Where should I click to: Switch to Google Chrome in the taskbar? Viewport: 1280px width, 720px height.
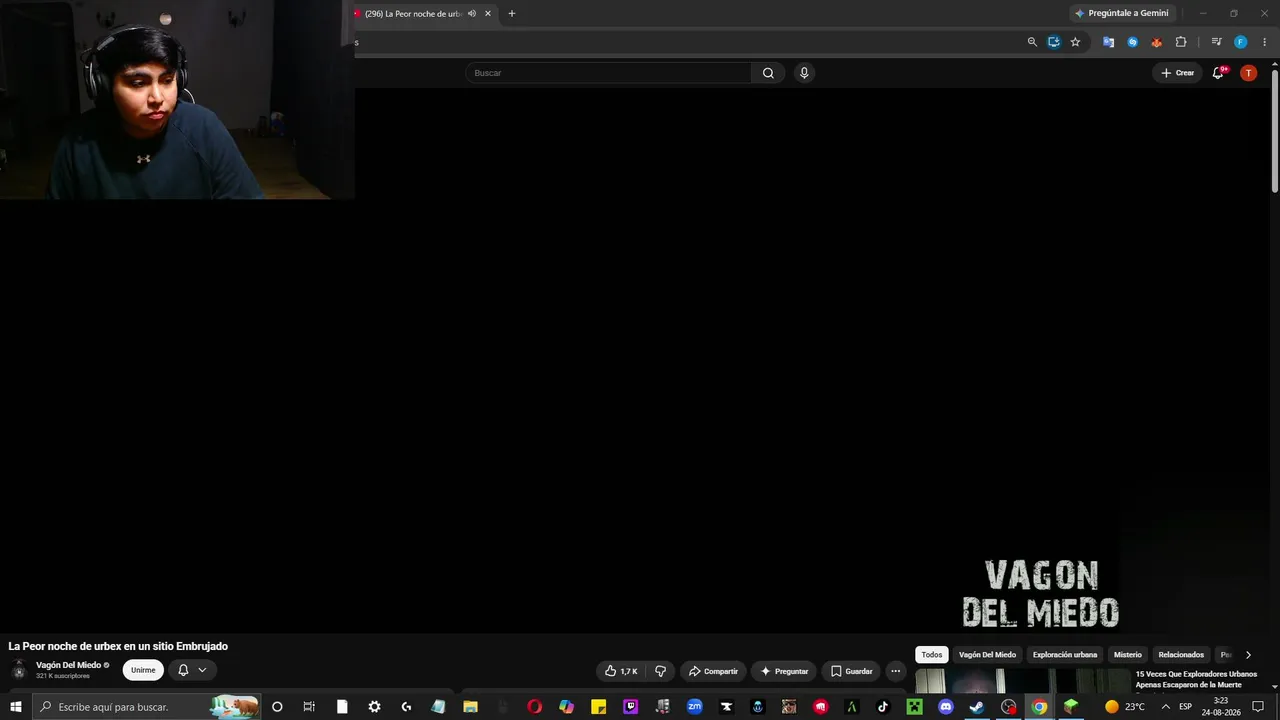tap(1039, 707)
